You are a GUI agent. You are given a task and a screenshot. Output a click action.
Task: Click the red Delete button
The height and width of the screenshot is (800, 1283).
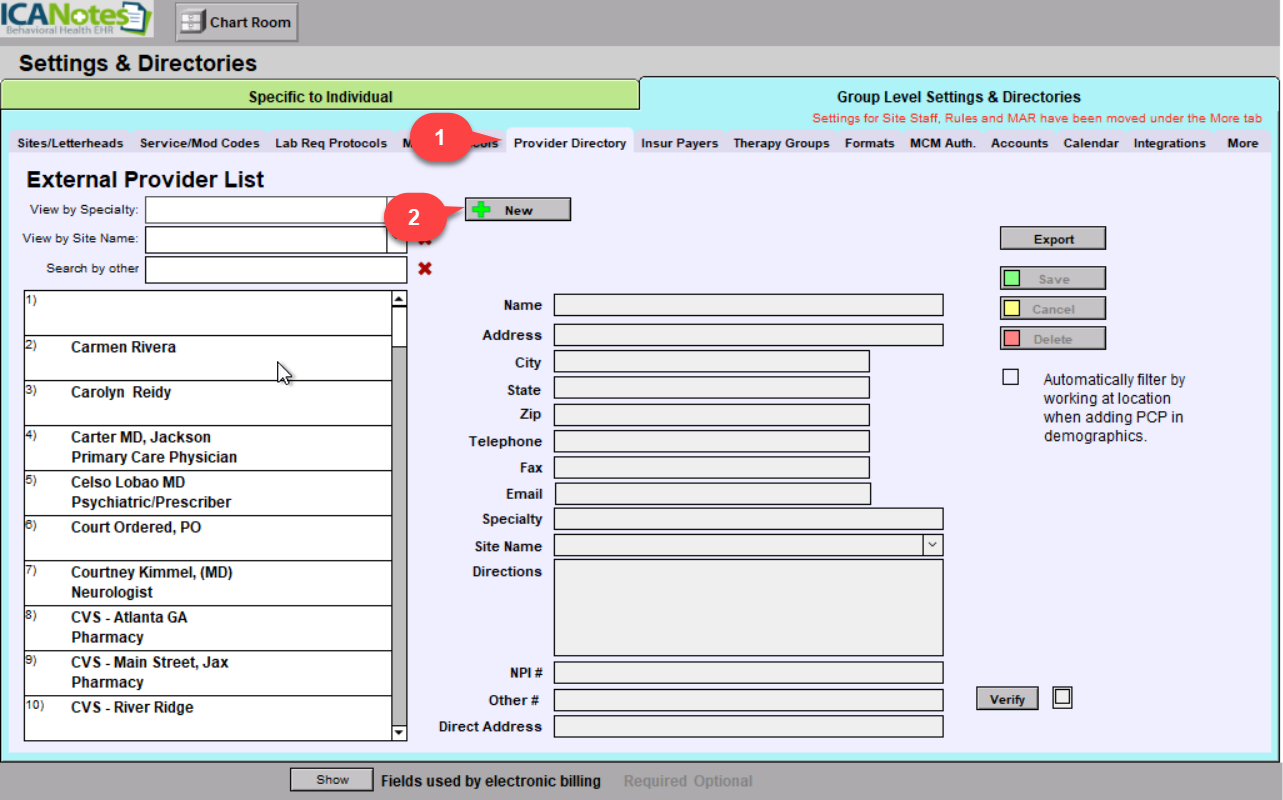(x=1052, y=339)
